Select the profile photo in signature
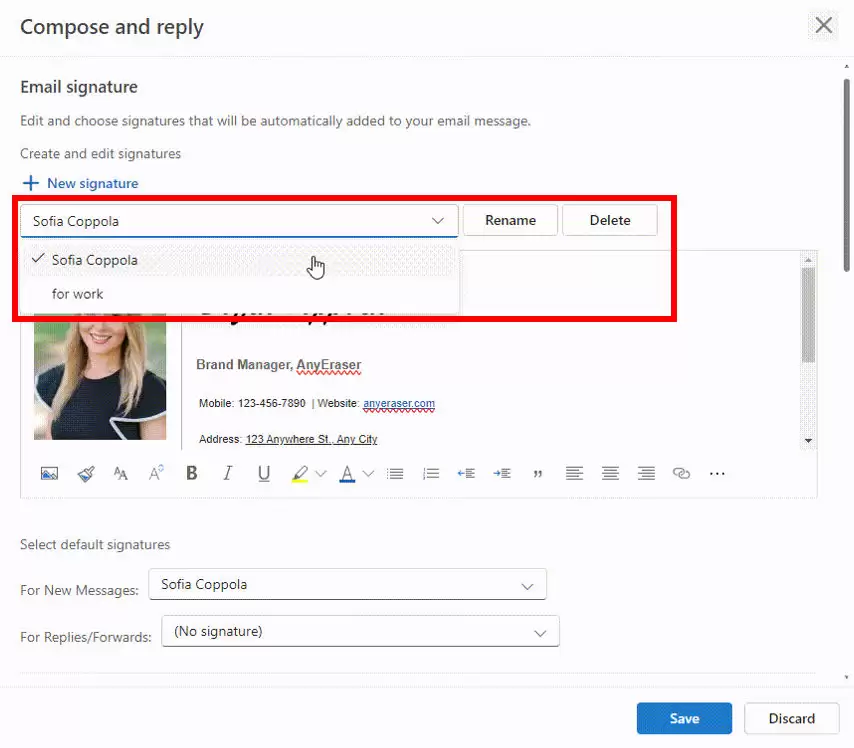 [100, 377]
